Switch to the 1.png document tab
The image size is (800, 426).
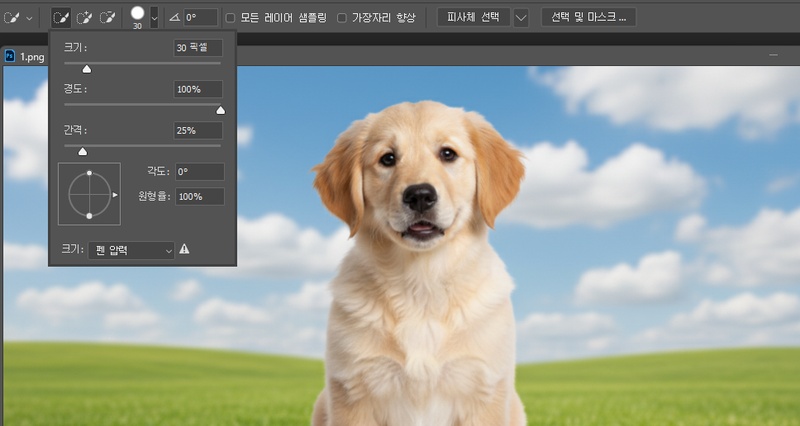pos(35,57)
